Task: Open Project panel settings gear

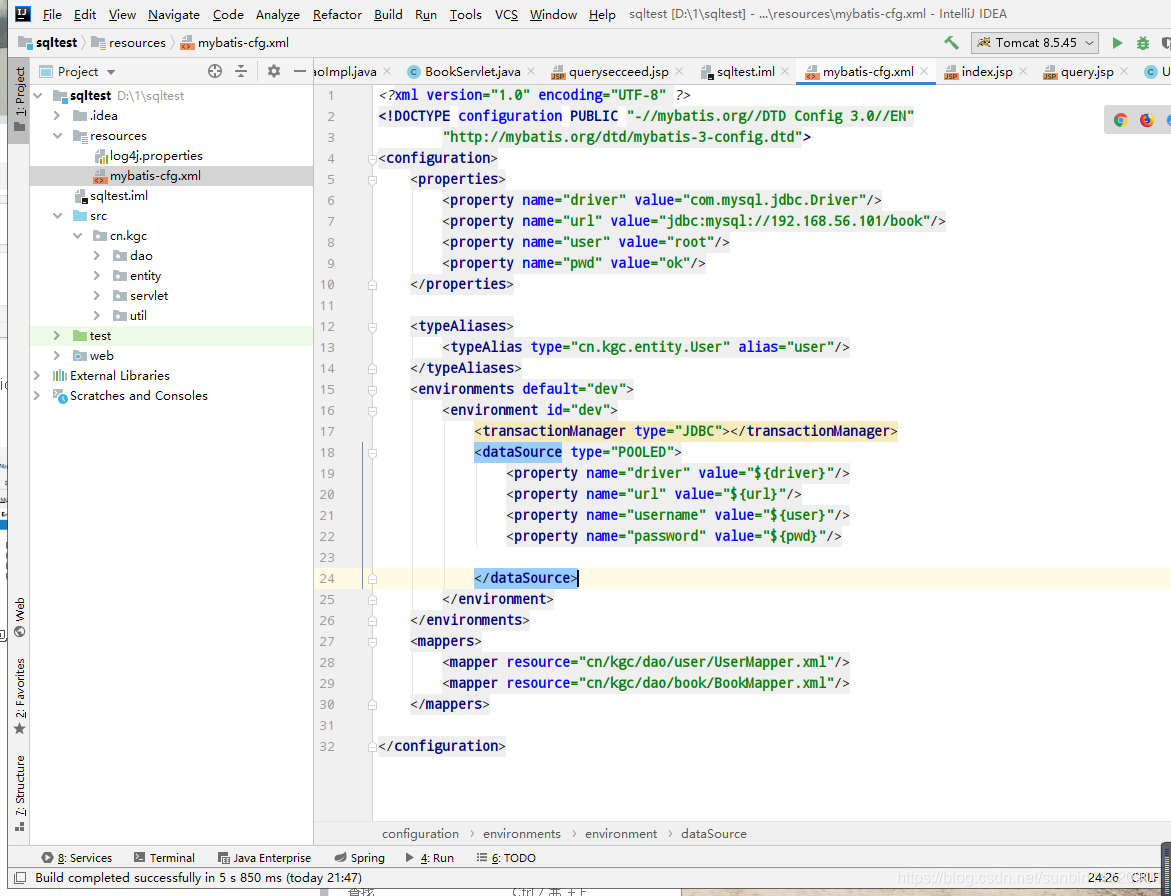Action: (x=274, y=72)
